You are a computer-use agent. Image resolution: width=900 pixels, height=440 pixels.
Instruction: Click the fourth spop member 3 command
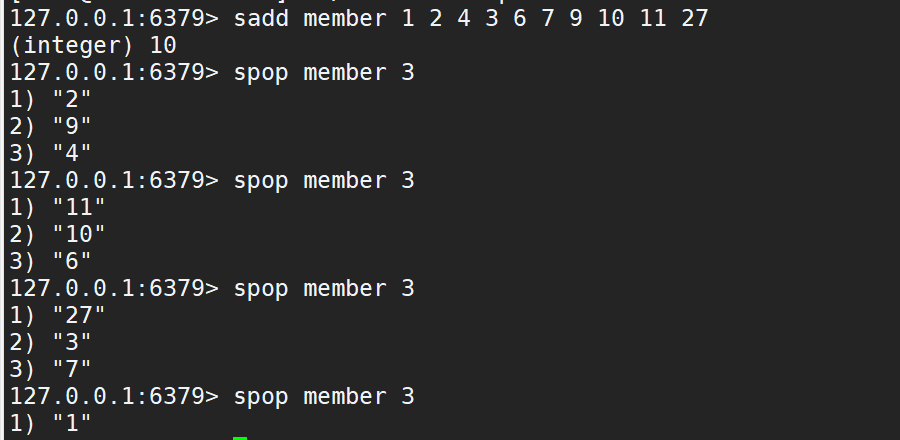coord(324,396)
